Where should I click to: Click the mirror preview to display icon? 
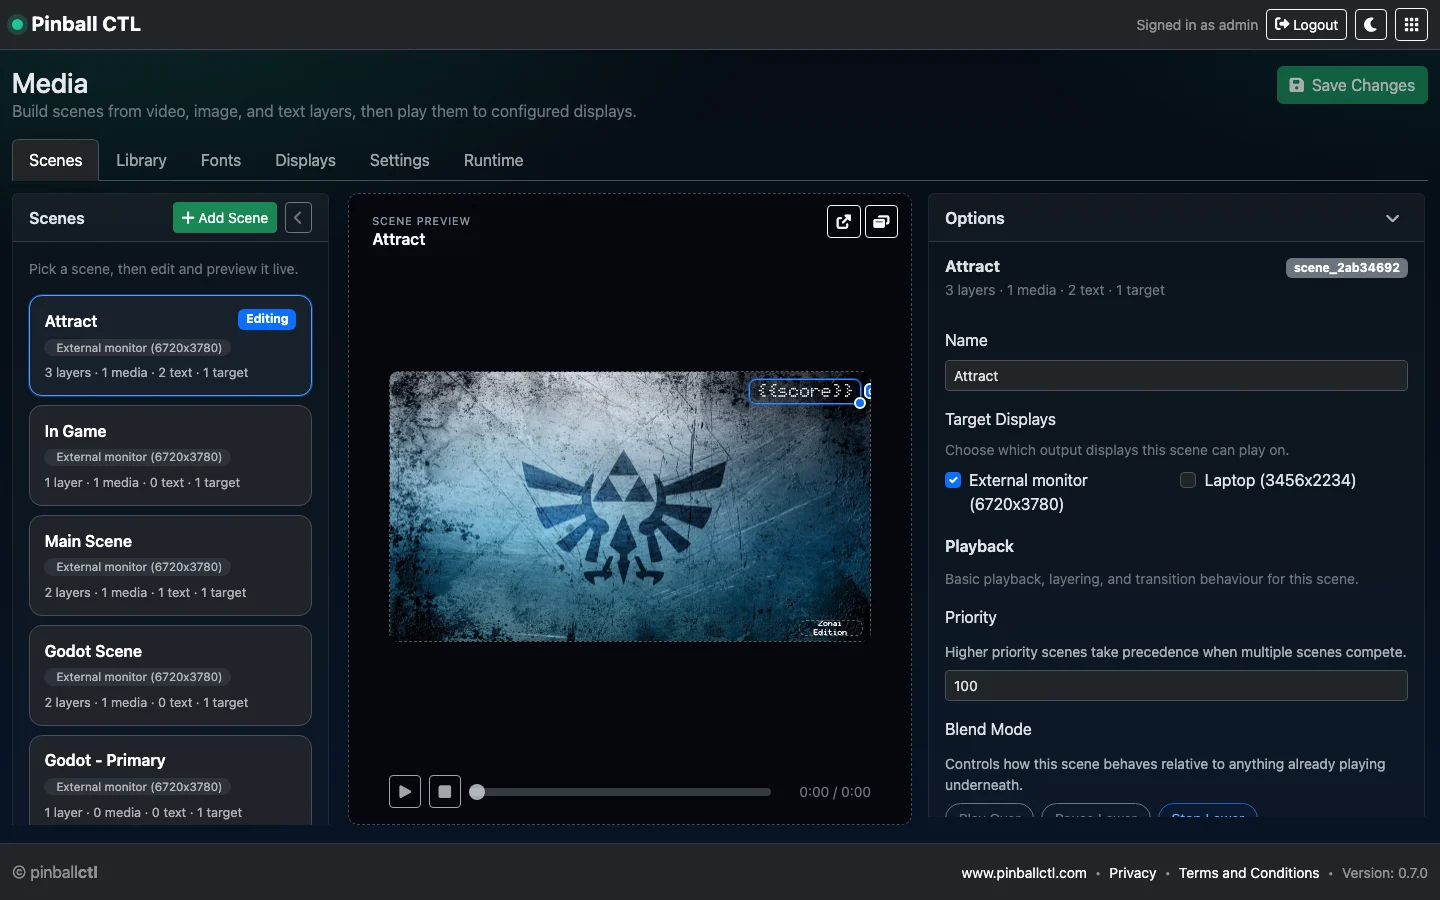coord(881,222)
